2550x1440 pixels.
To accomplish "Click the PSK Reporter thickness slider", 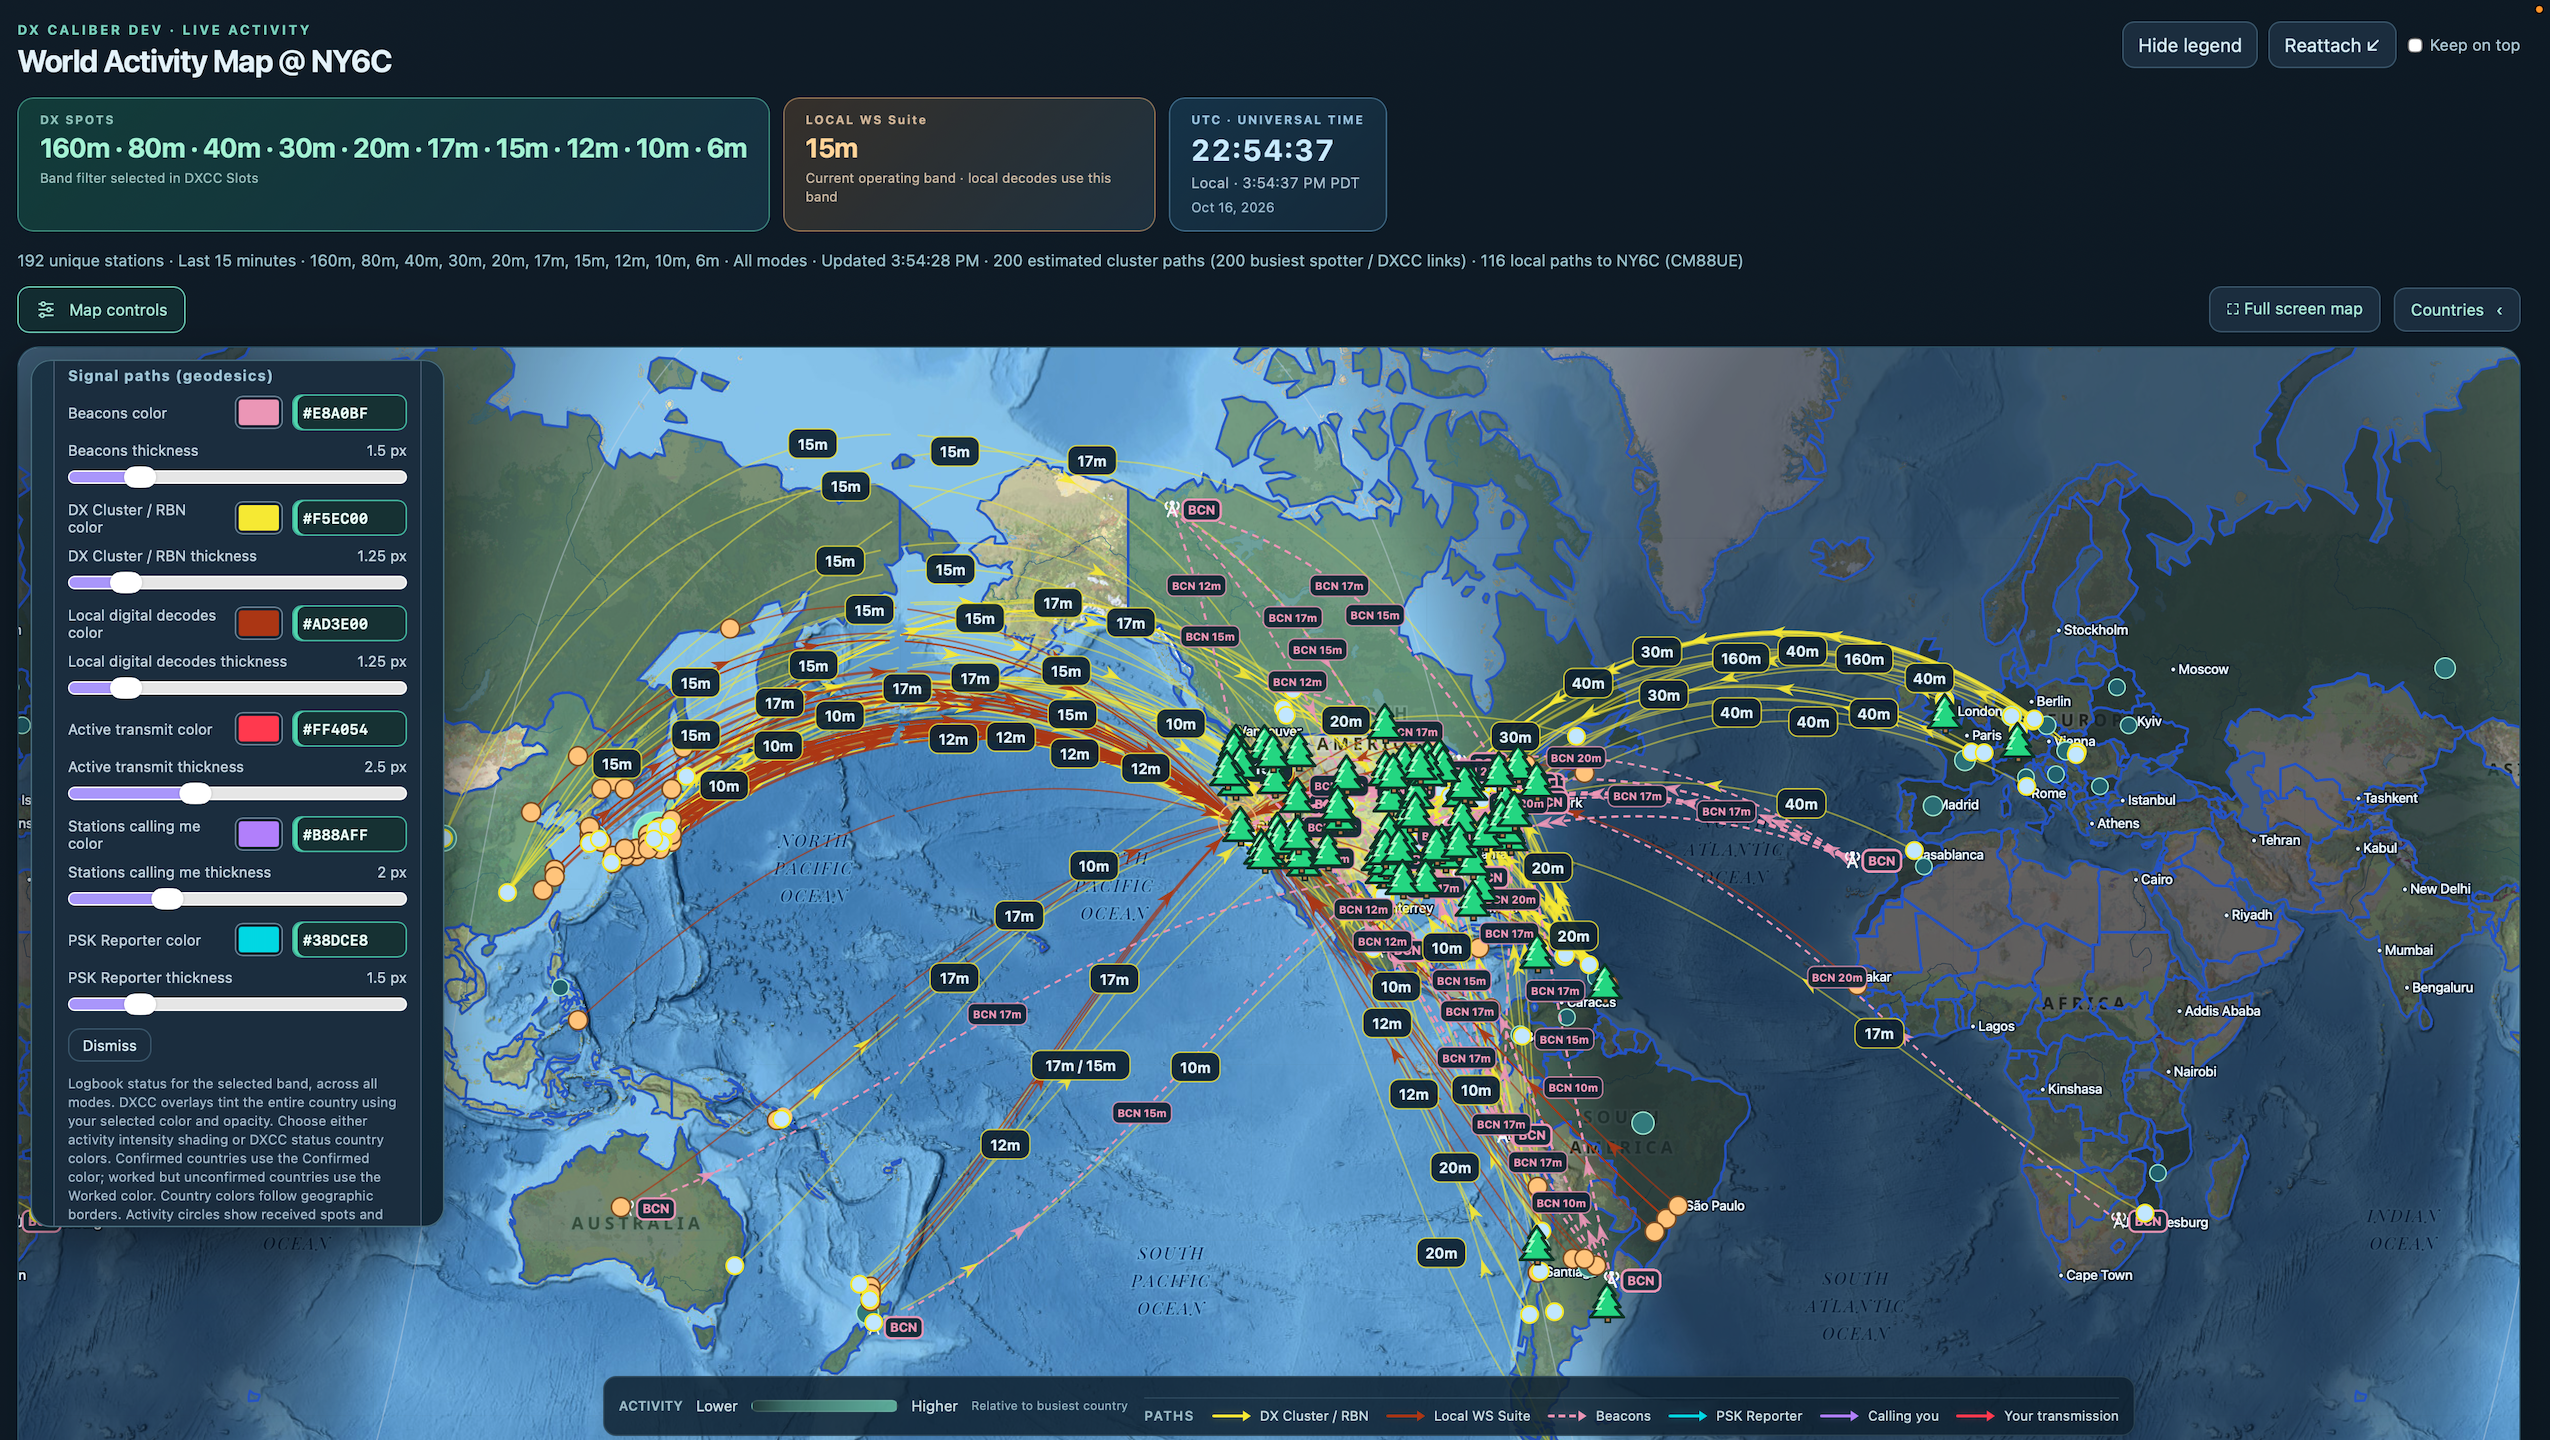I will (237, 1004).
